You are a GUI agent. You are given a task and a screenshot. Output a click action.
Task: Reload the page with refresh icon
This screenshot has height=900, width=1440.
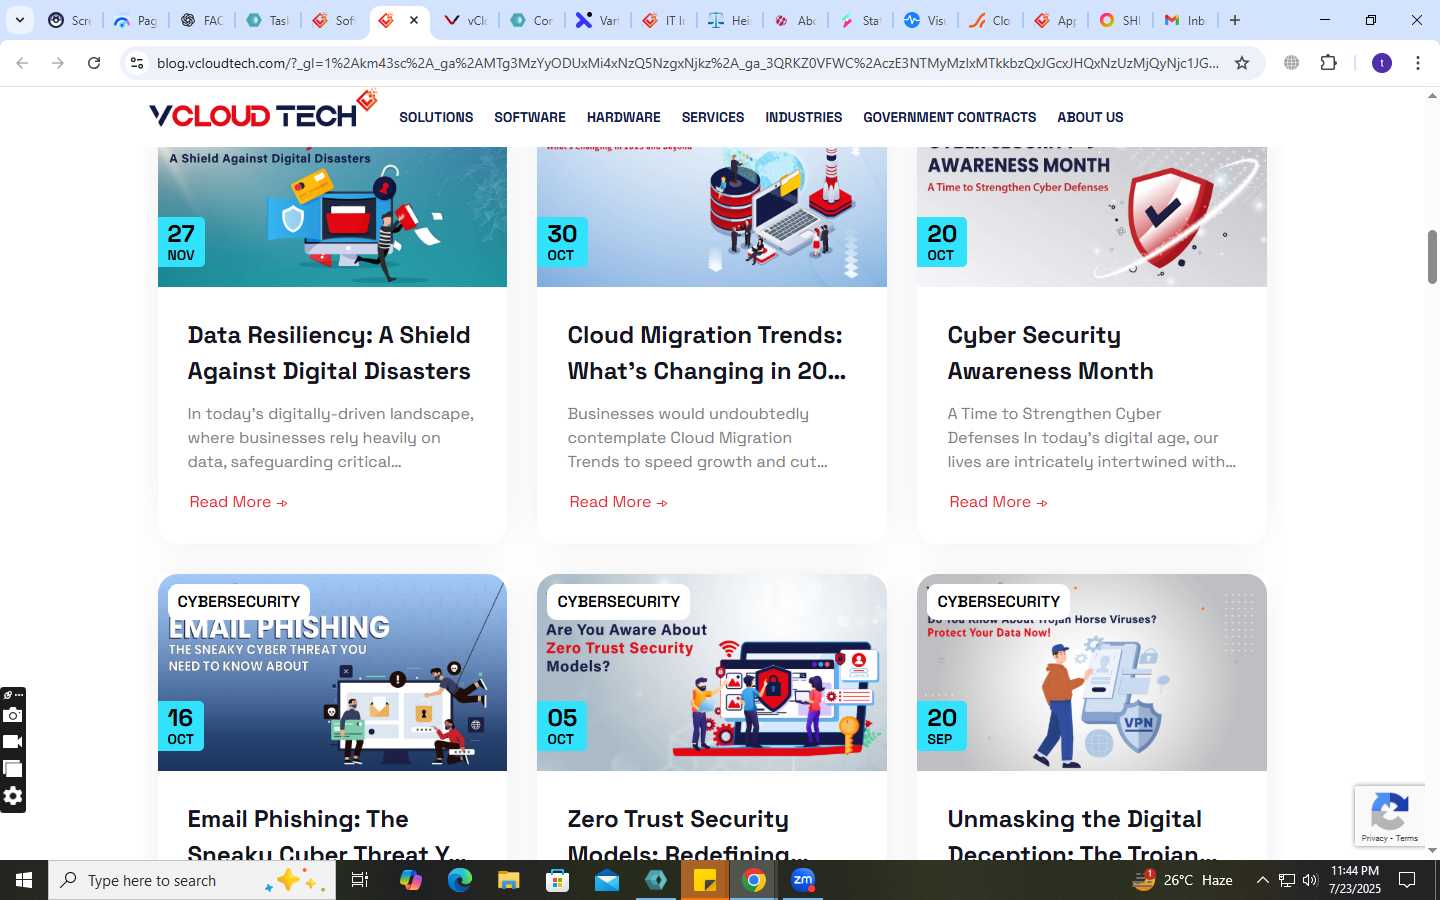coord(94,63)
